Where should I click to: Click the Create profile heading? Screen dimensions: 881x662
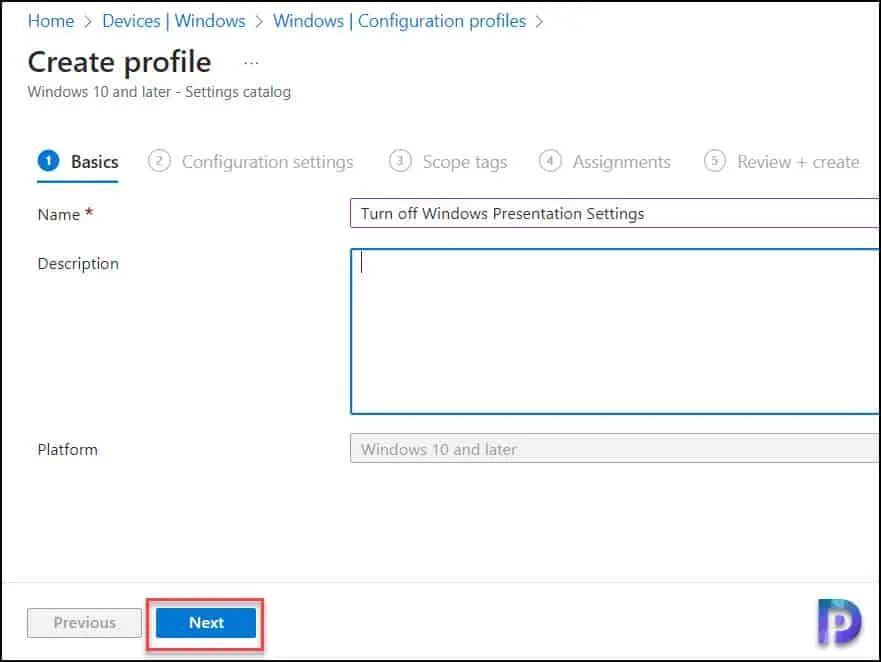click(120, 62)
